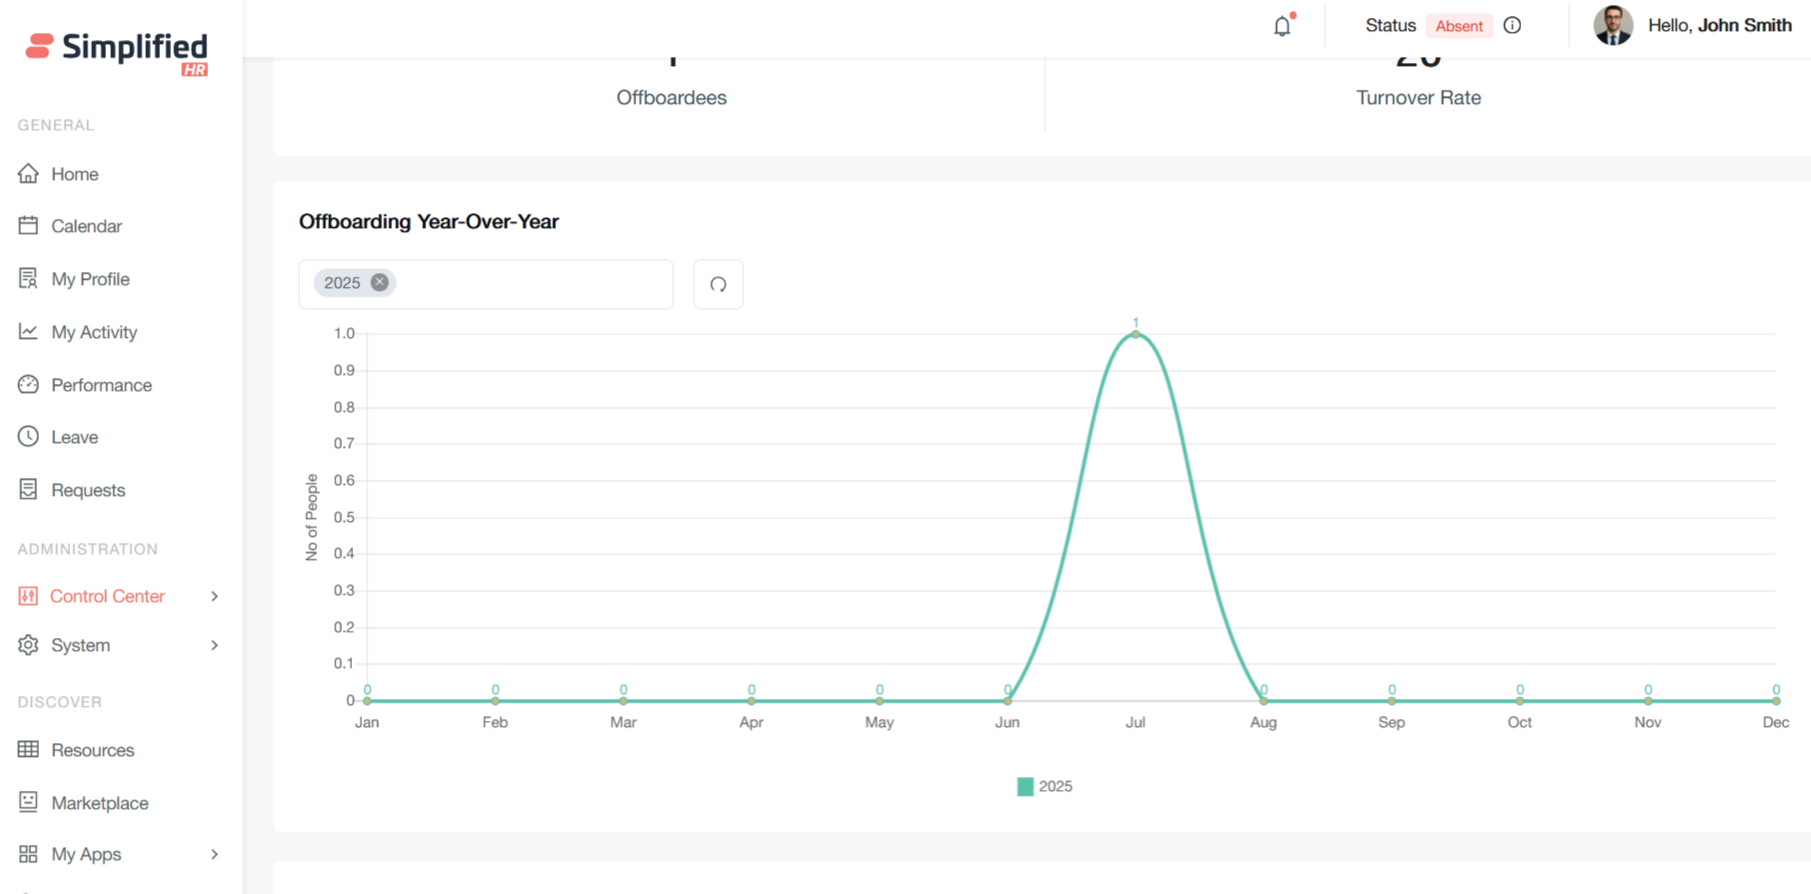Click the status info icon

[1512, 26]
